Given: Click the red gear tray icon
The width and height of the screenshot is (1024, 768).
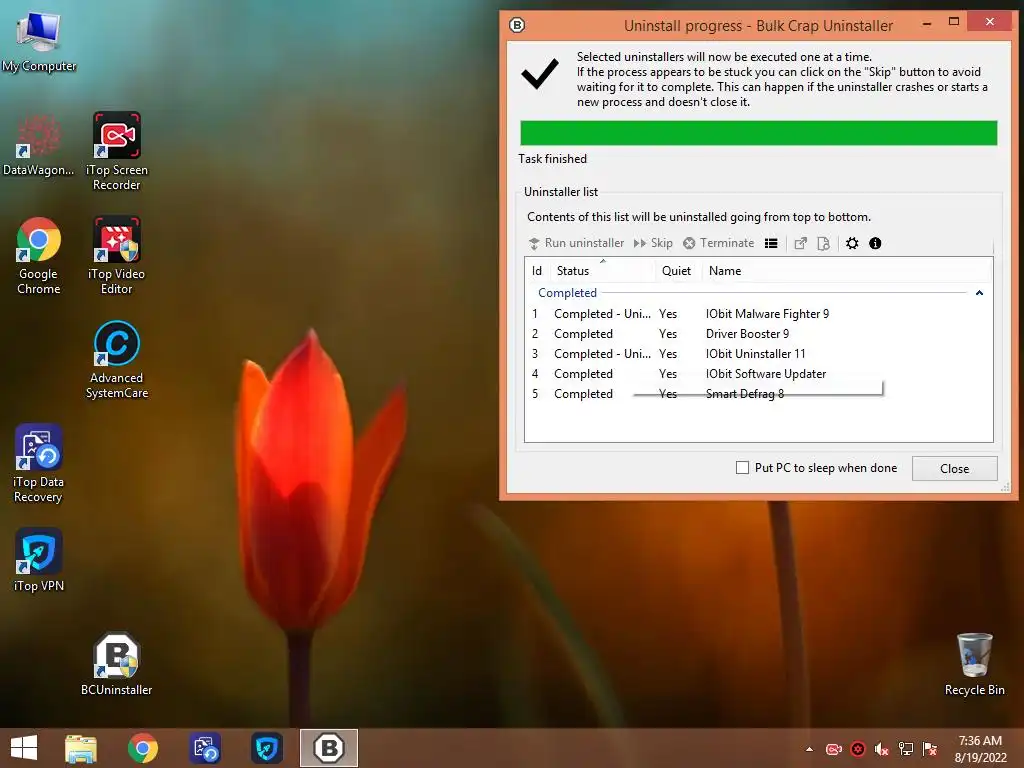Looking at the screenshot, I should [858, 749].
